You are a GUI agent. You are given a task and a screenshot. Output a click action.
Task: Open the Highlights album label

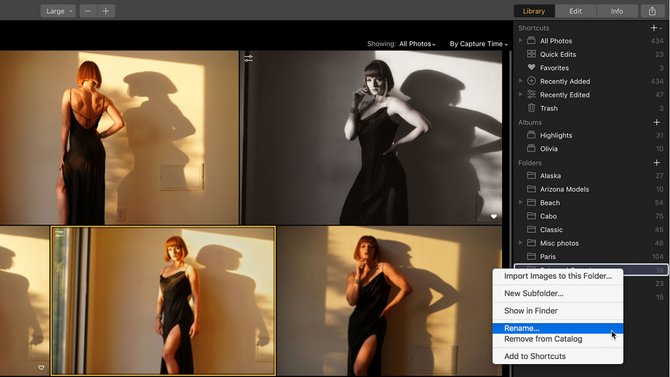(556, 135)
